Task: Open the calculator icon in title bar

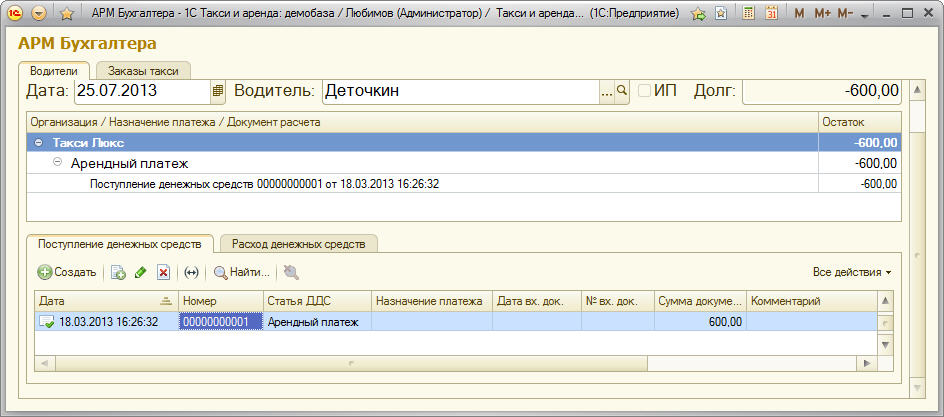Action: pyautogui.click(x=746, y=14)
